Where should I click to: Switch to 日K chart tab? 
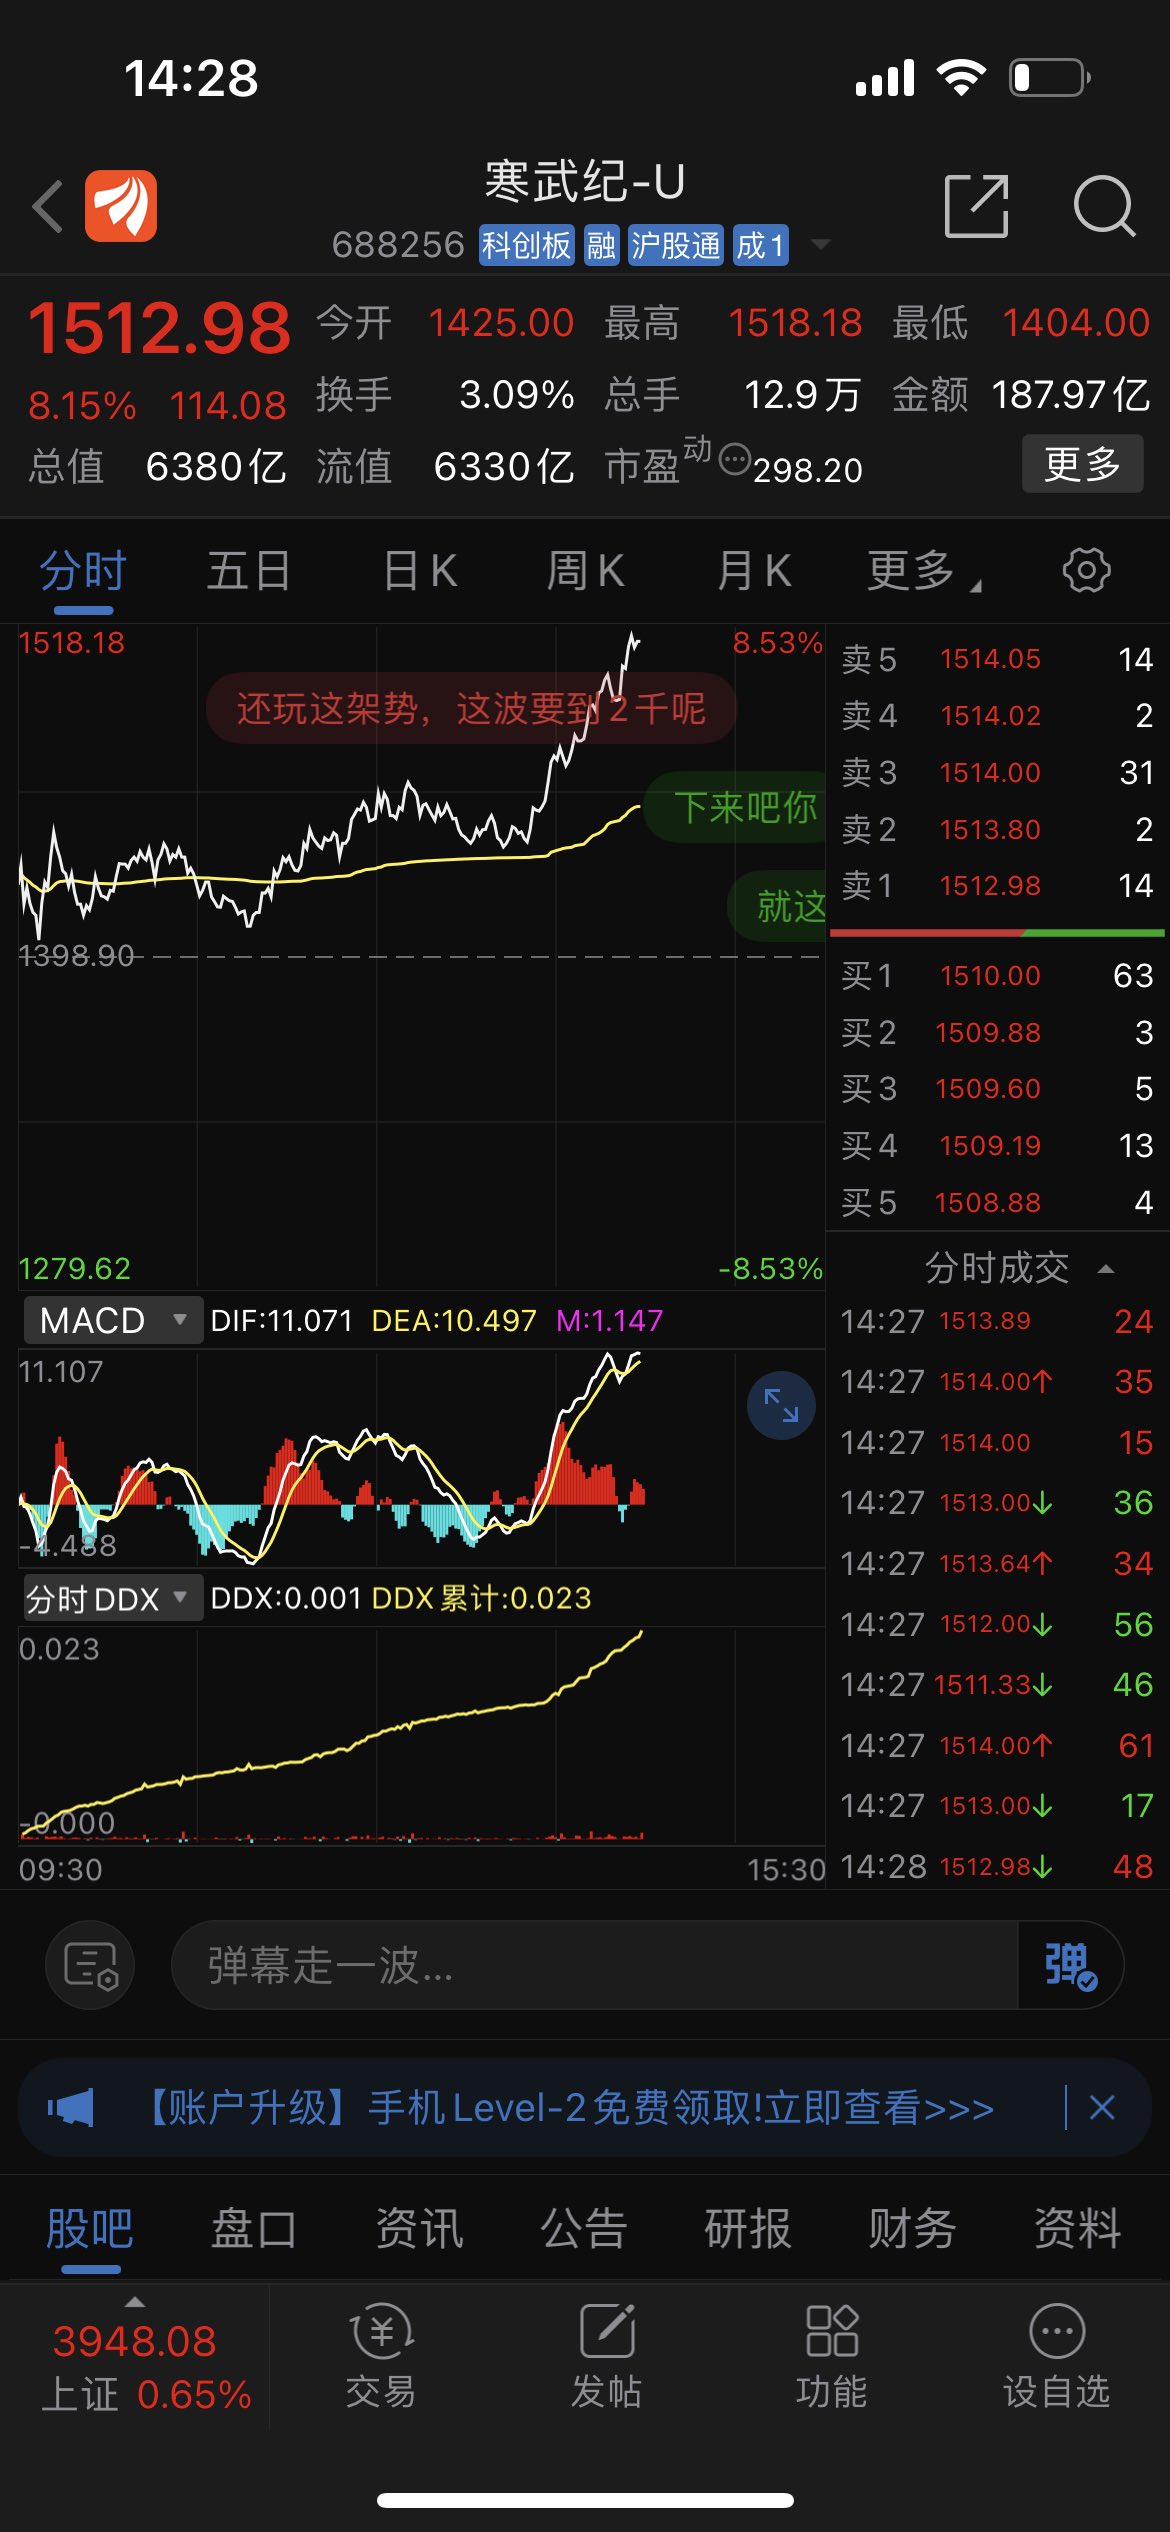tap(420, 572)
